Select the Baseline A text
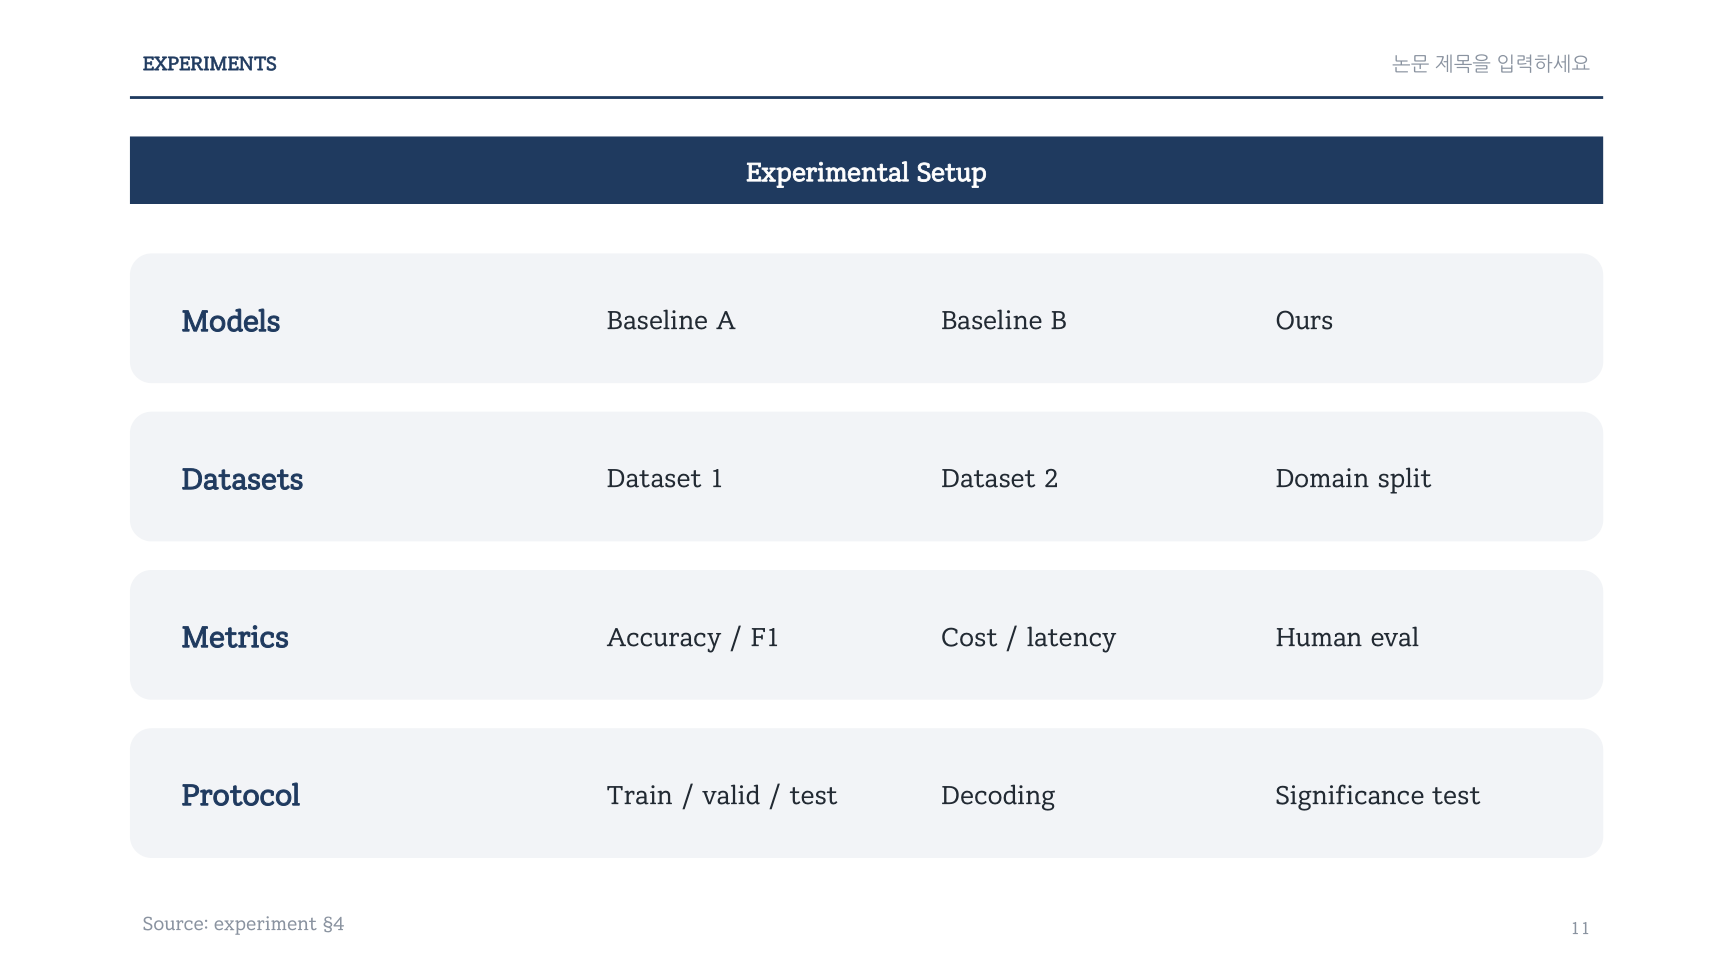 point(671,320)
